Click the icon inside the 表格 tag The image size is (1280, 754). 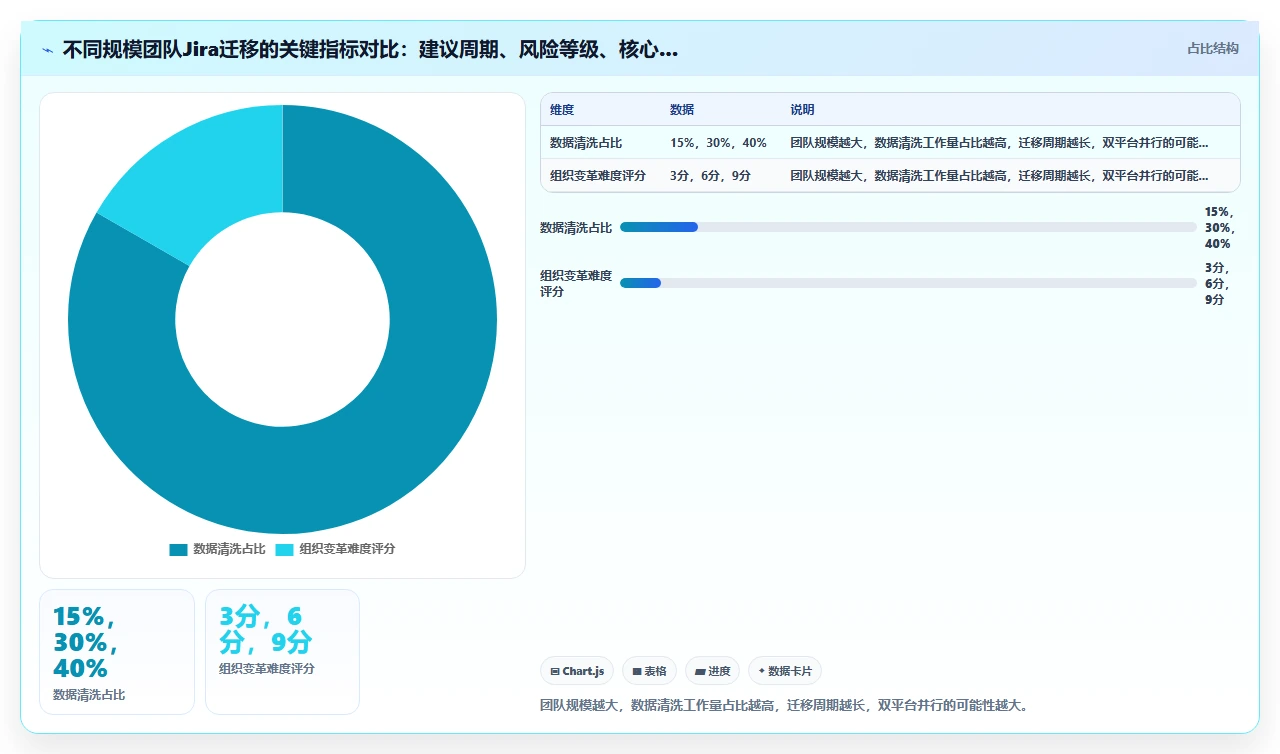tap(637, 672)
